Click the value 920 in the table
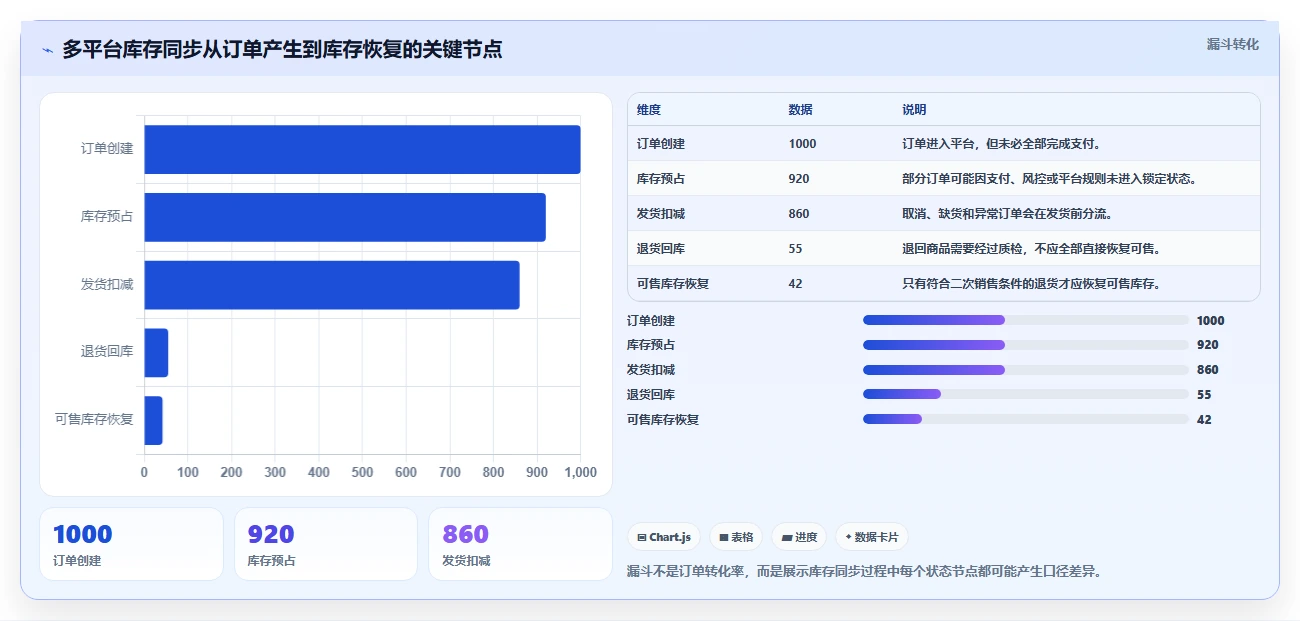 [799, 179]
